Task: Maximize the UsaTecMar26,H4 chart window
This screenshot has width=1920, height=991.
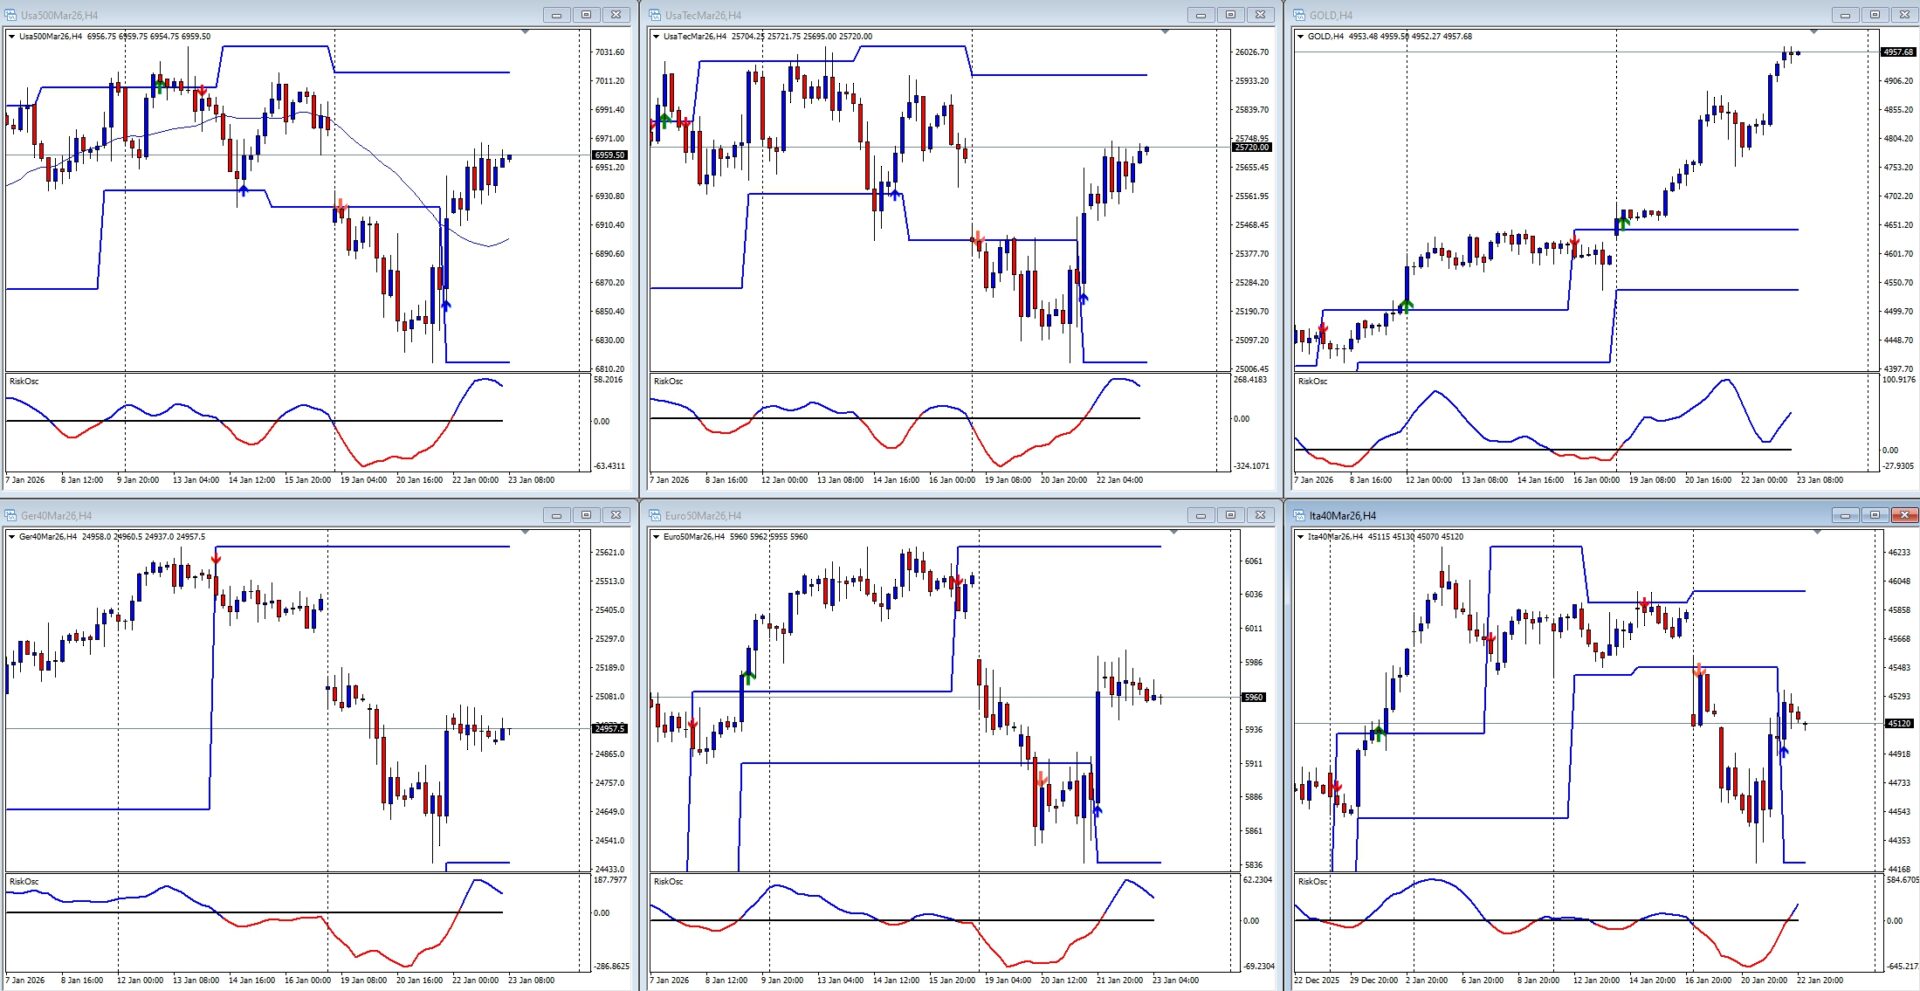Action: (x=1230, y=15)
